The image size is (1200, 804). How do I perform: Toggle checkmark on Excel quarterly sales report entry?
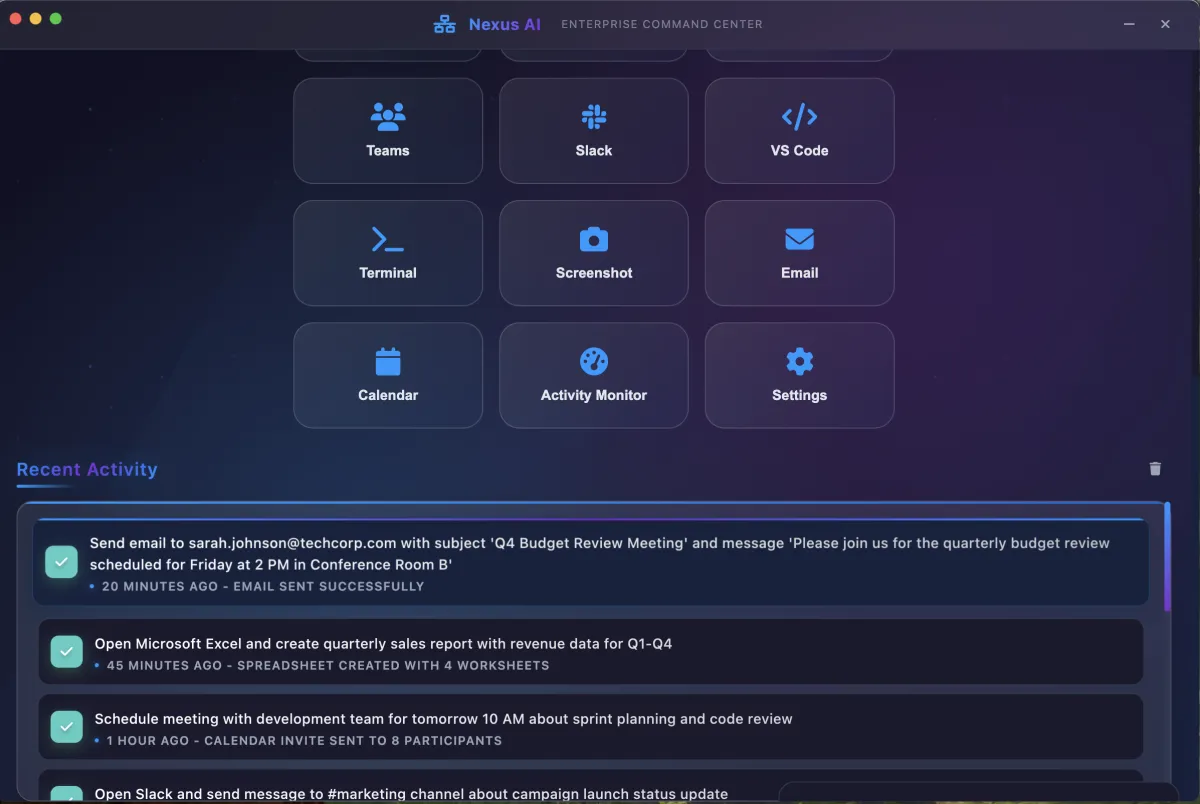pos(66,651)
